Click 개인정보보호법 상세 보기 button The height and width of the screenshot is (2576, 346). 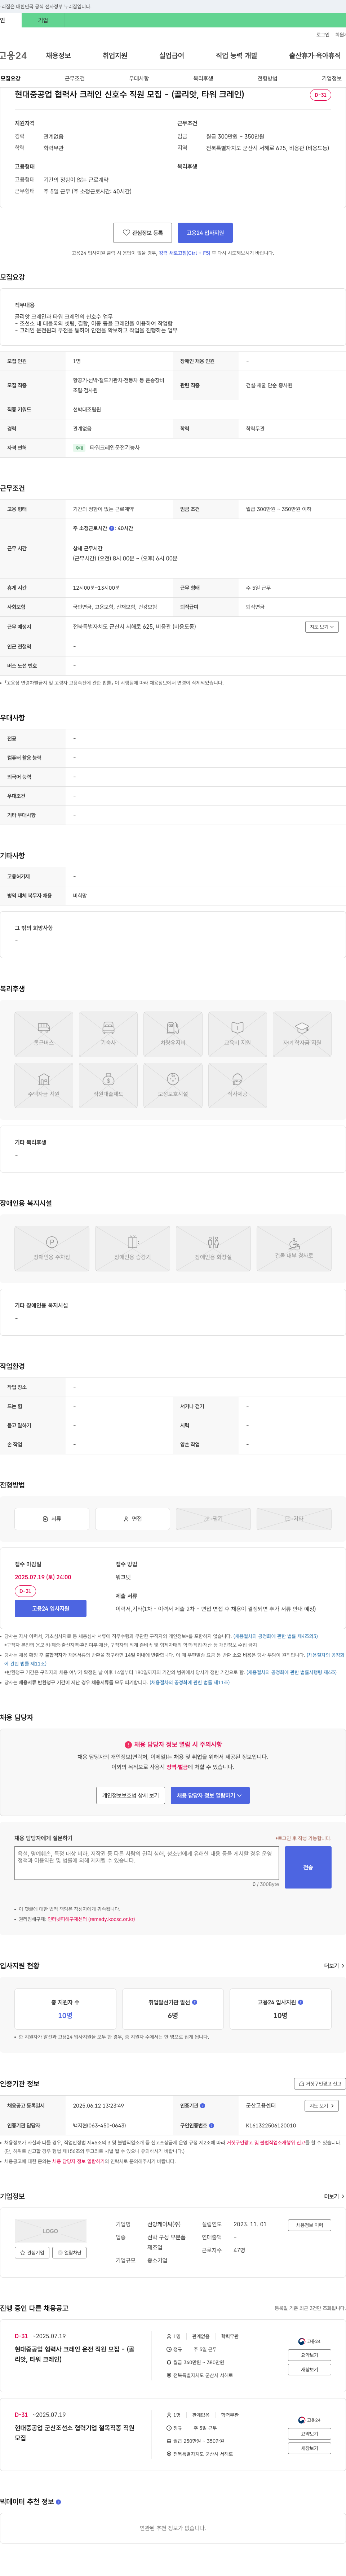131,1795
